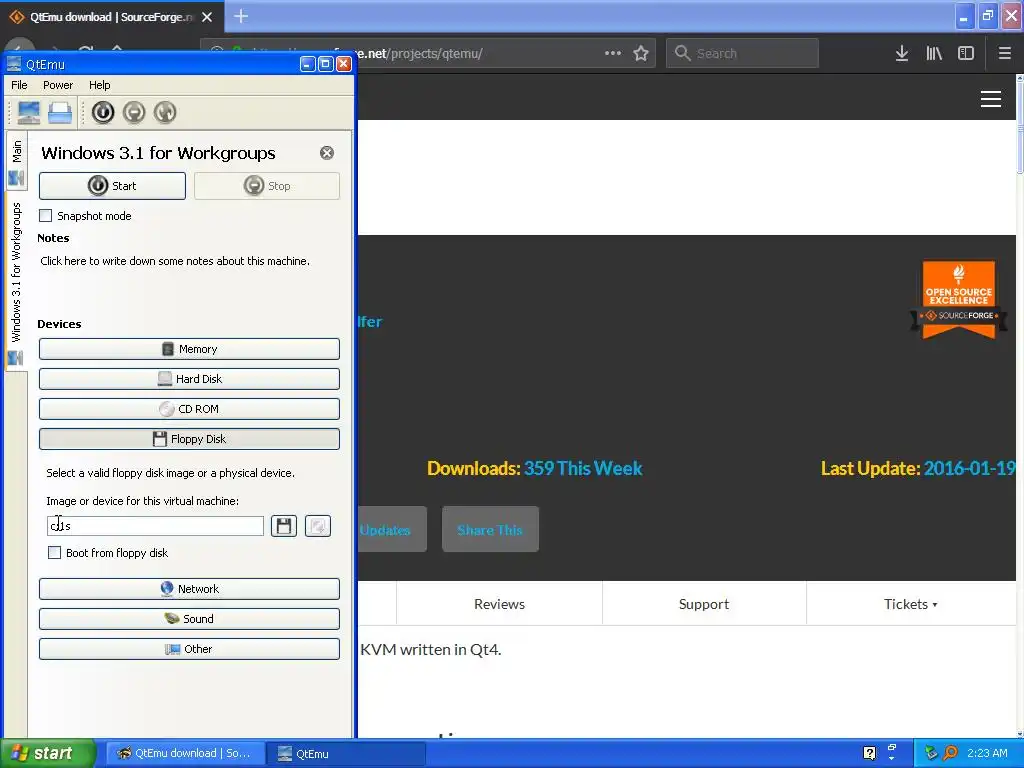Enable the Snapshot mode checkbox
The image size is (1024, 768).
point(46,216)
